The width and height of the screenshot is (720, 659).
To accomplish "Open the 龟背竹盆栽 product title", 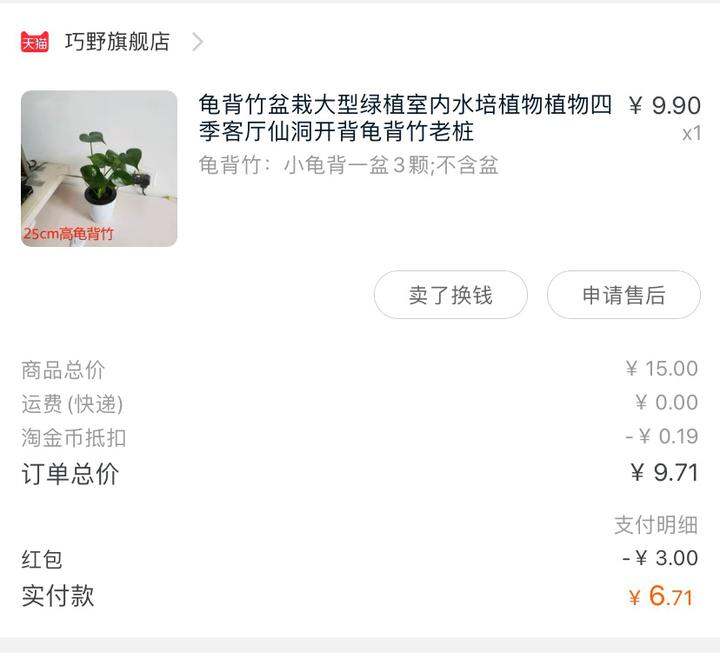I will [x=405, y=118].
